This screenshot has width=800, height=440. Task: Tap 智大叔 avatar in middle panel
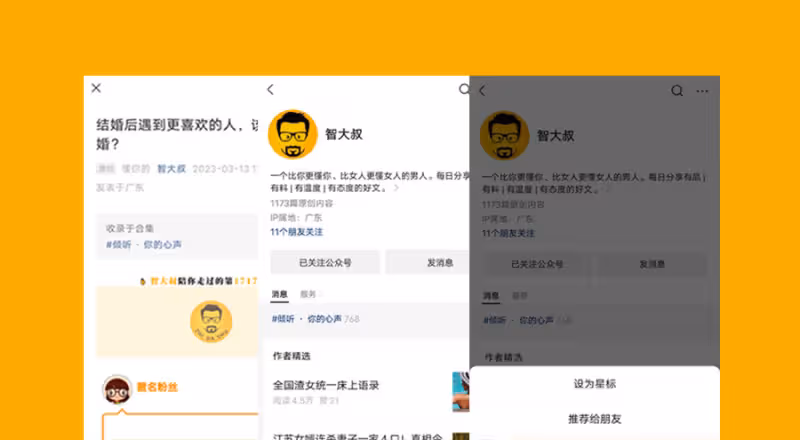(x=292, y=134)
